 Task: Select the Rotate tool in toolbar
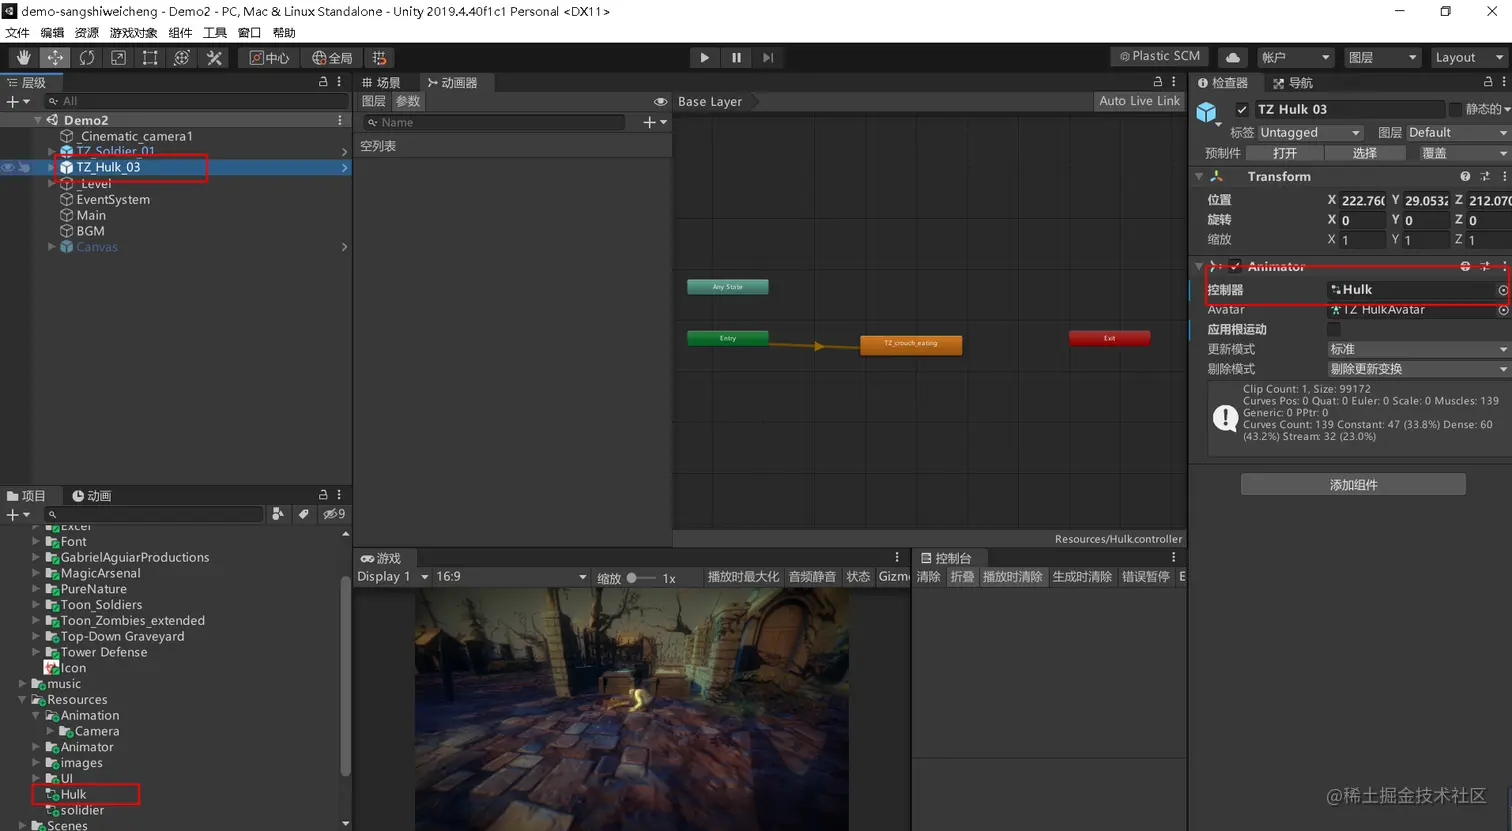(x=87, y=58)
